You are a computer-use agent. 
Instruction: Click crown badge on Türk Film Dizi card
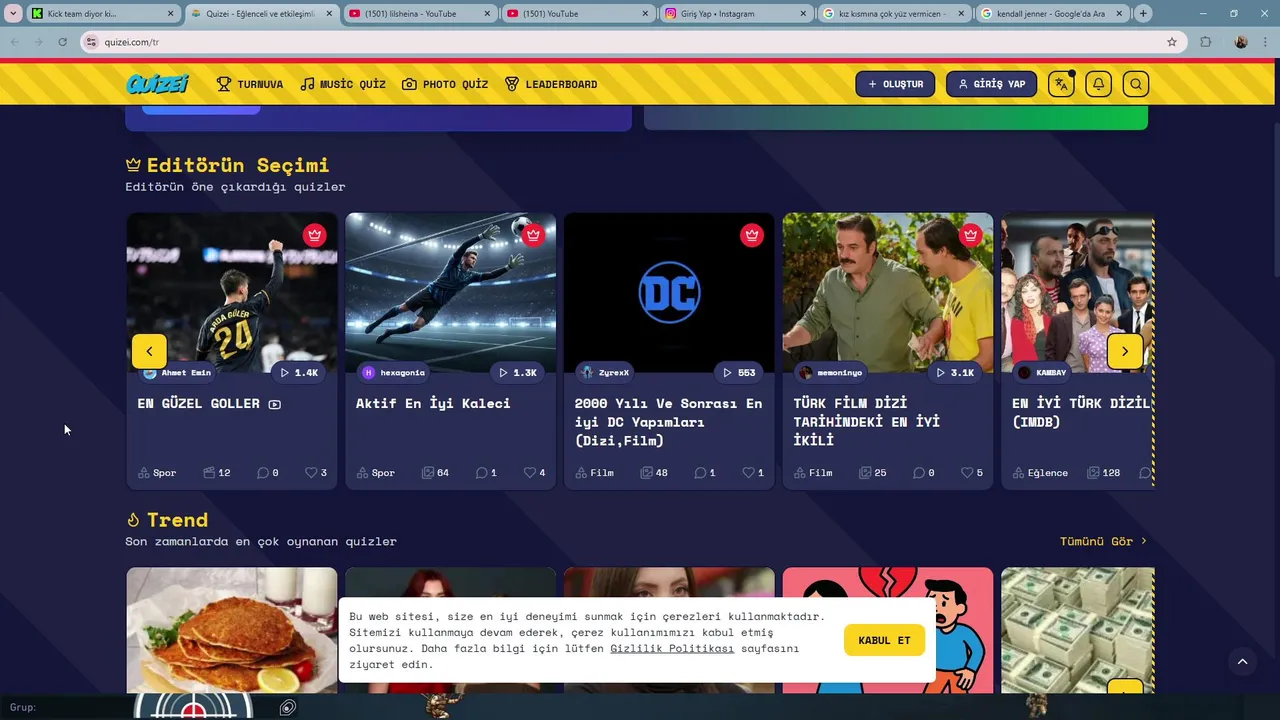coord(970,235)
